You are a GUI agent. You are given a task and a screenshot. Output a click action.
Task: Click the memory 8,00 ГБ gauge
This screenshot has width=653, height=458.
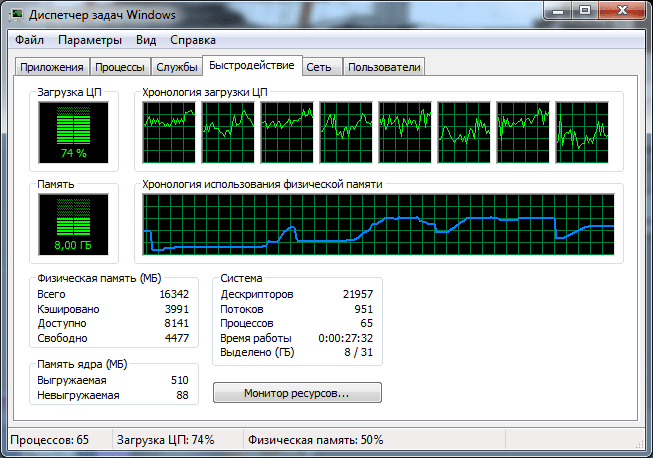pos(73,224)
